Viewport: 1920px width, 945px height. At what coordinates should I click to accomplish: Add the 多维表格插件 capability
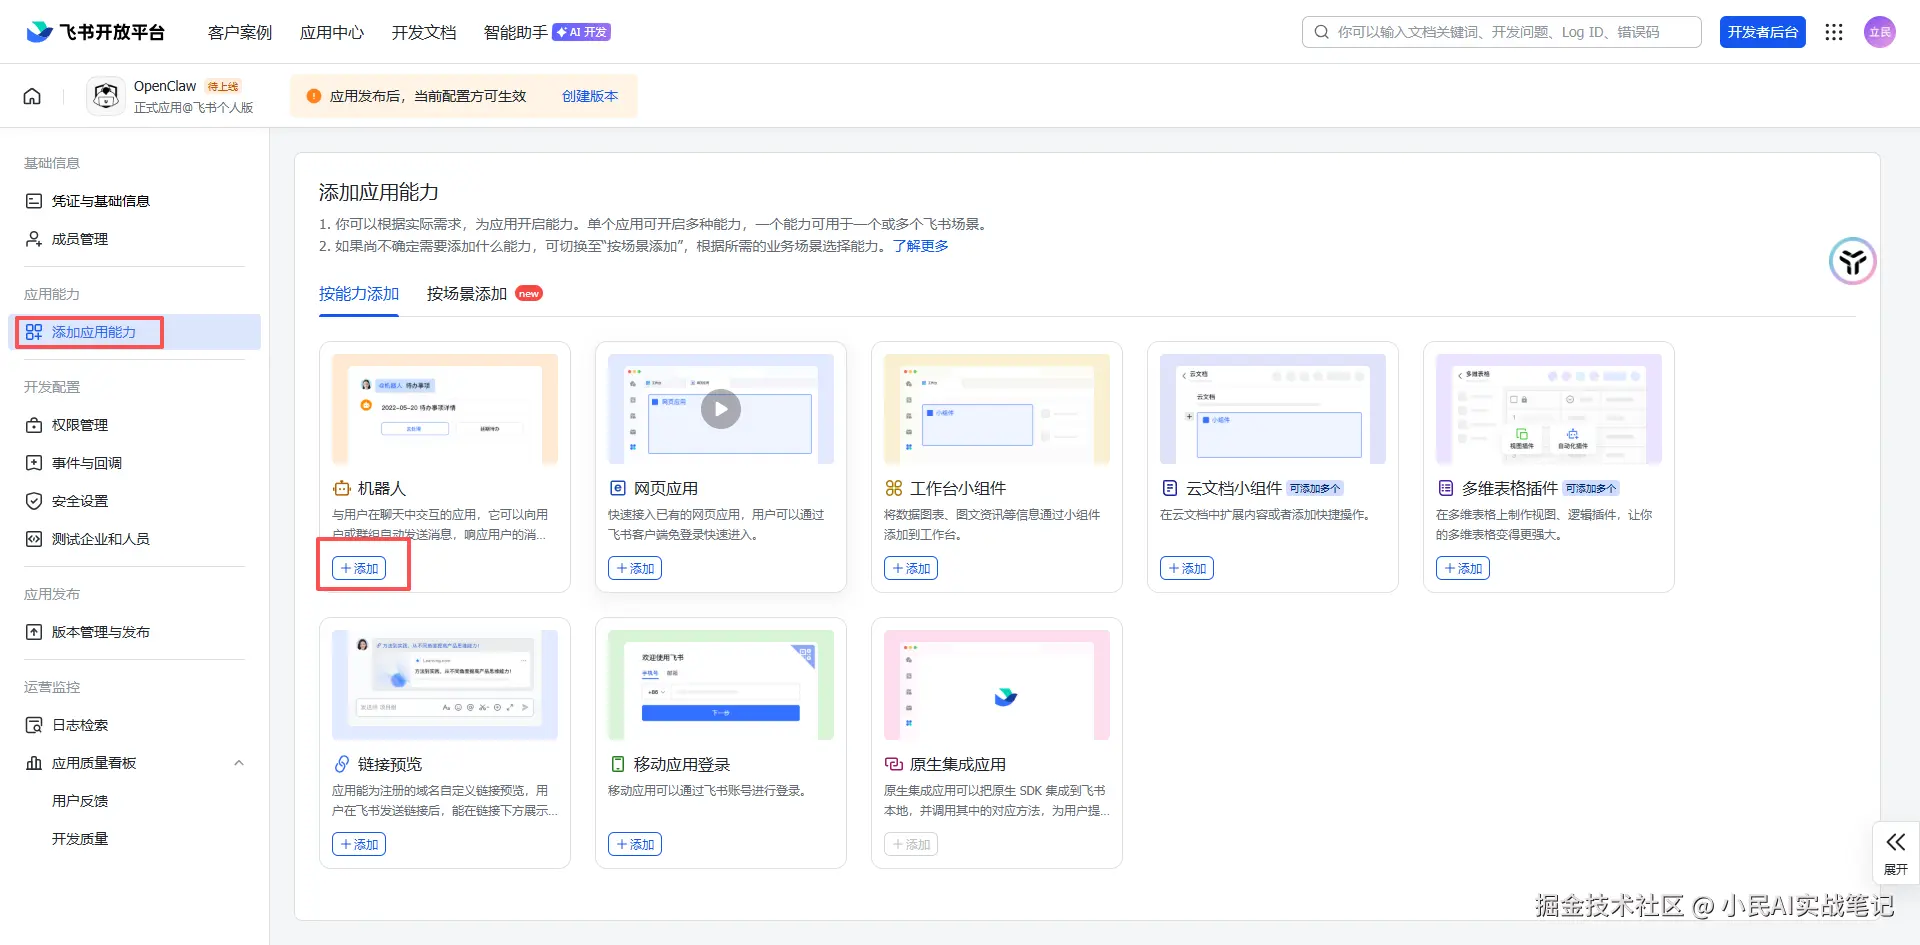click(x=1463, y=568)
